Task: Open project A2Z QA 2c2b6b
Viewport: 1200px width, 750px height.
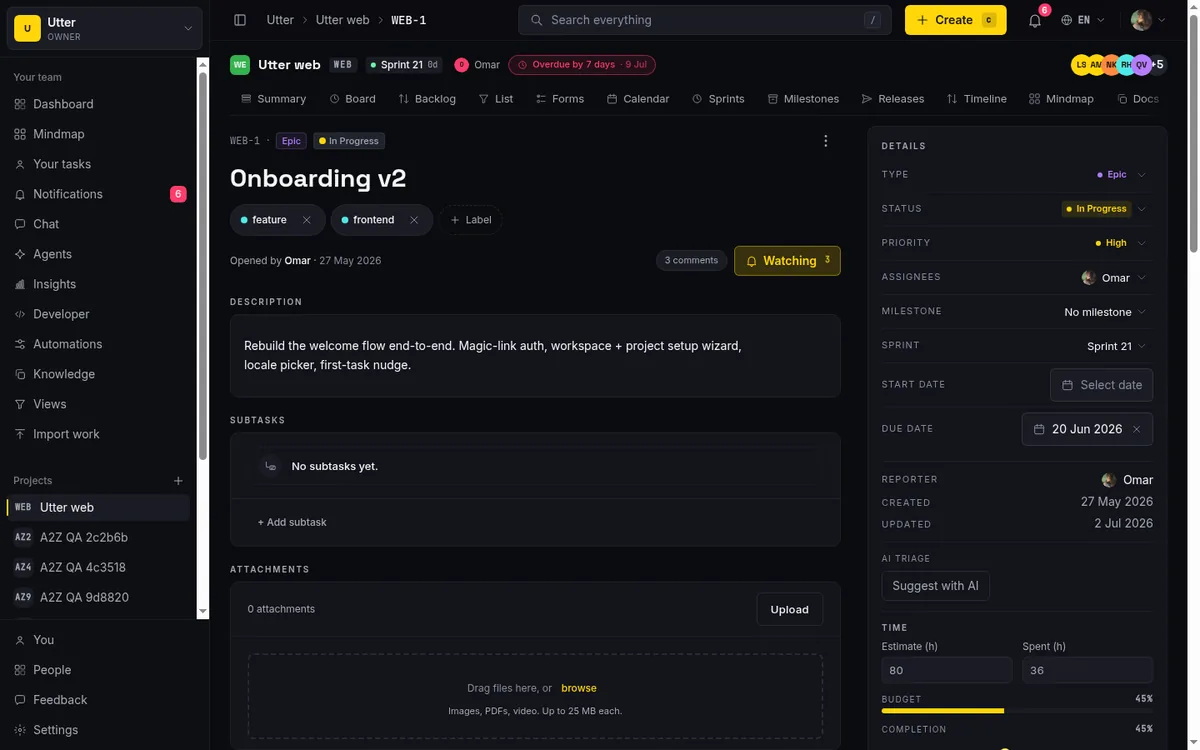Action: tap(98, 537)
